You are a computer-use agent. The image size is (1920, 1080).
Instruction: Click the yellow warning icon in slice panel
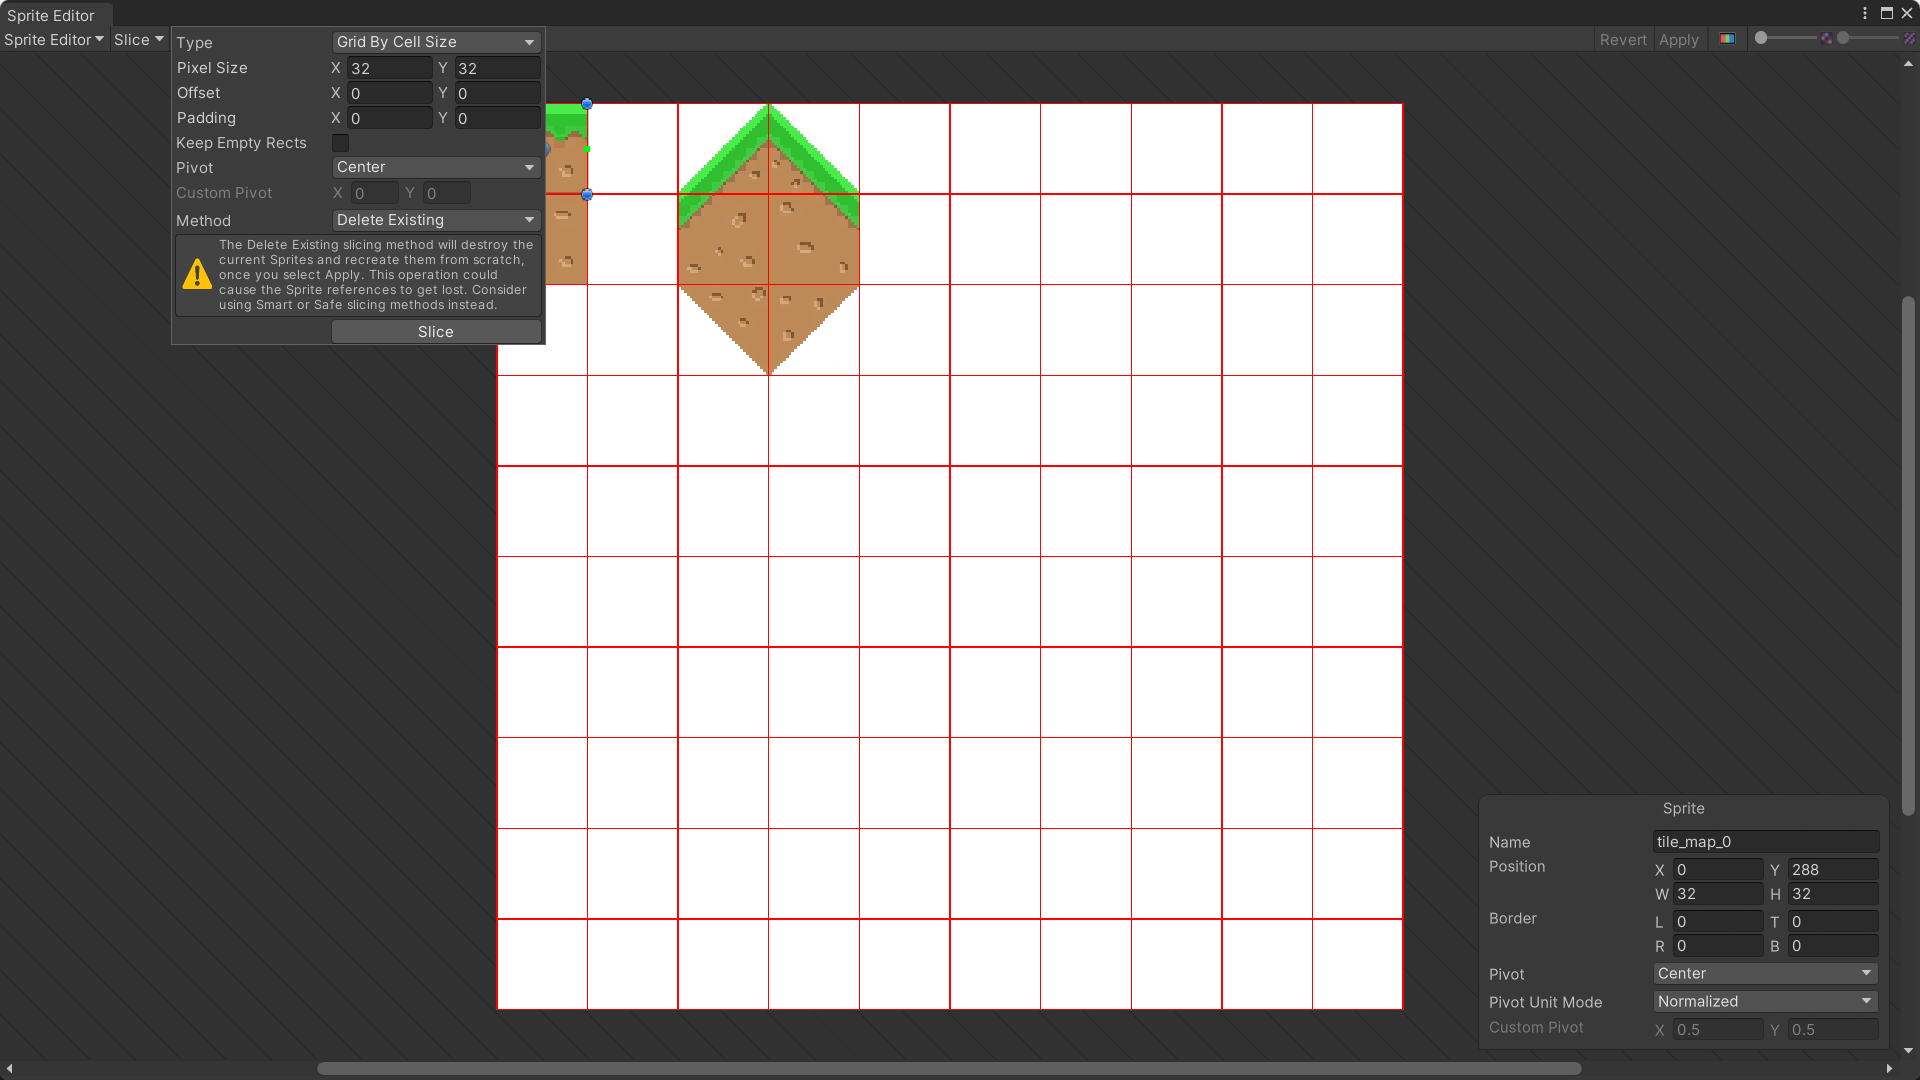click(x=197, y=274)
